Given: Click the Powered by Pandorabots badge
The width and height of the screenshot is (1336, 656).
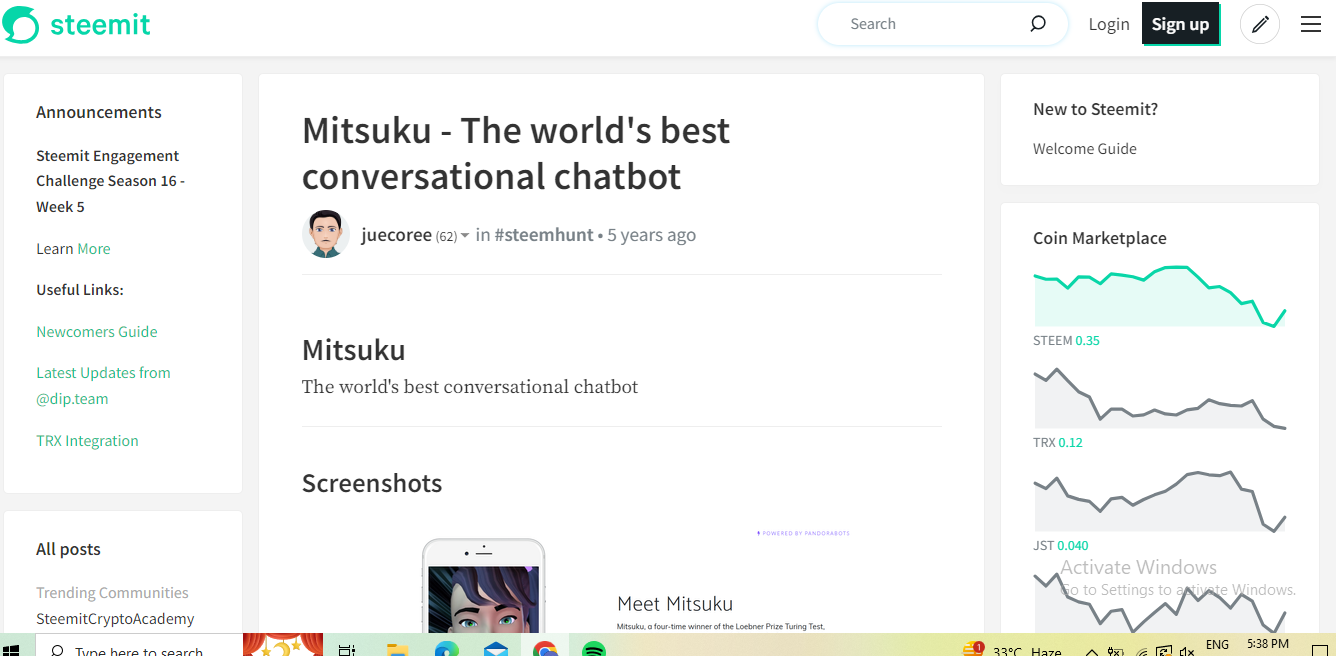Looking at the screenshot, I should coord(803,533).
